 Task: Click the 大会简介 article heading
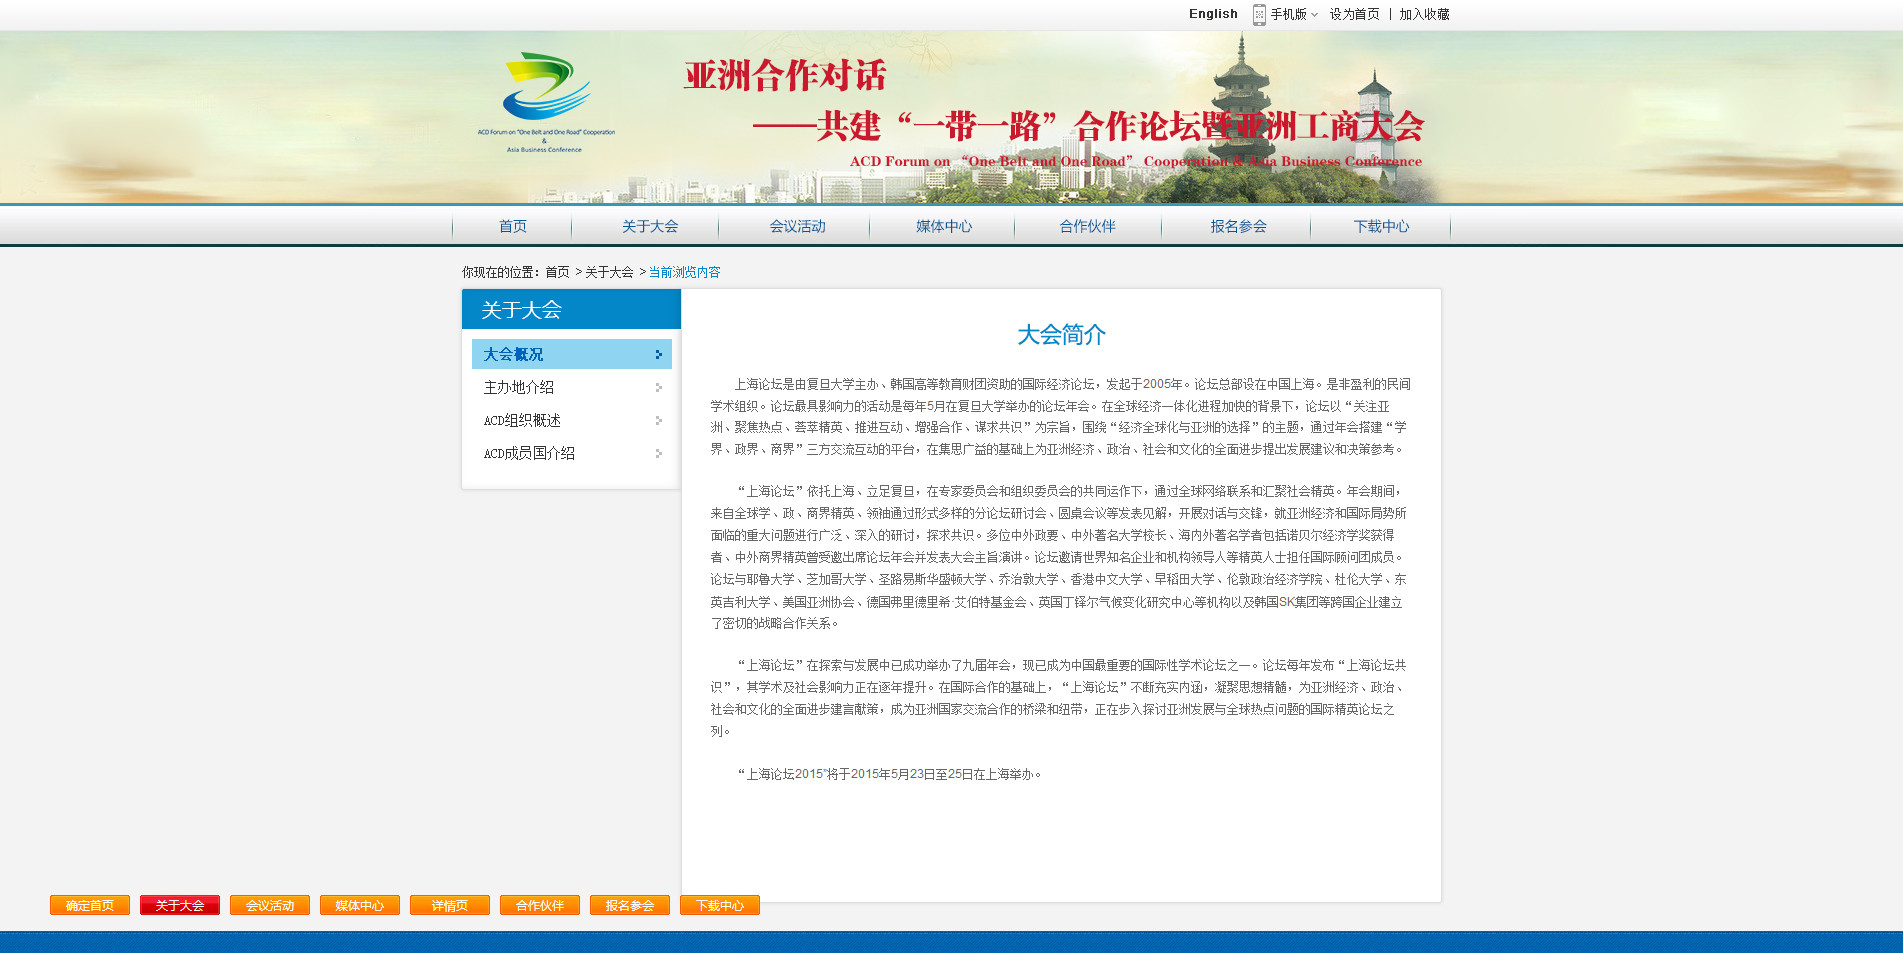(1061, 335)
